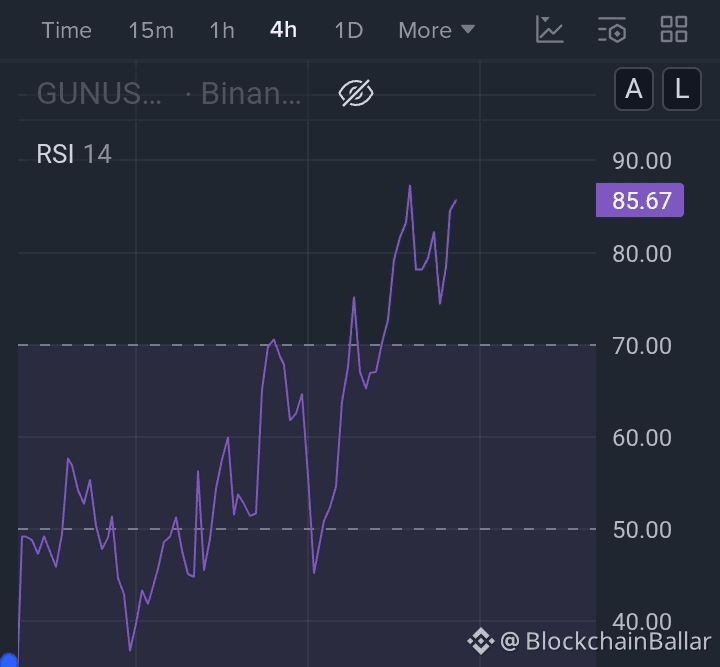Click the Binance logo in the watermark
The image size is (720, 667).
pyautogui.click(x=481, y=641)
